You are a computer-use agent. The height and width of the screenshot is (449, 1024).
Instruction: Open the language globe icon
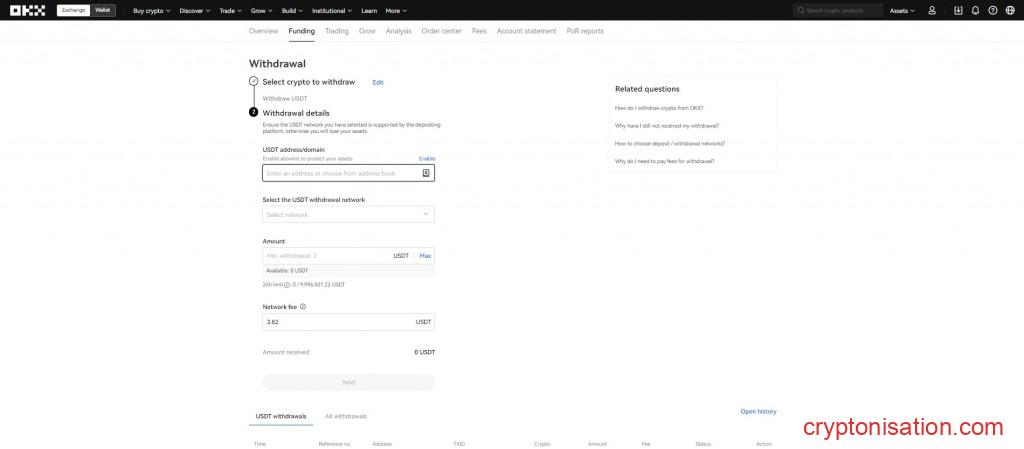pyautogui.click(x=1008, y=10)
